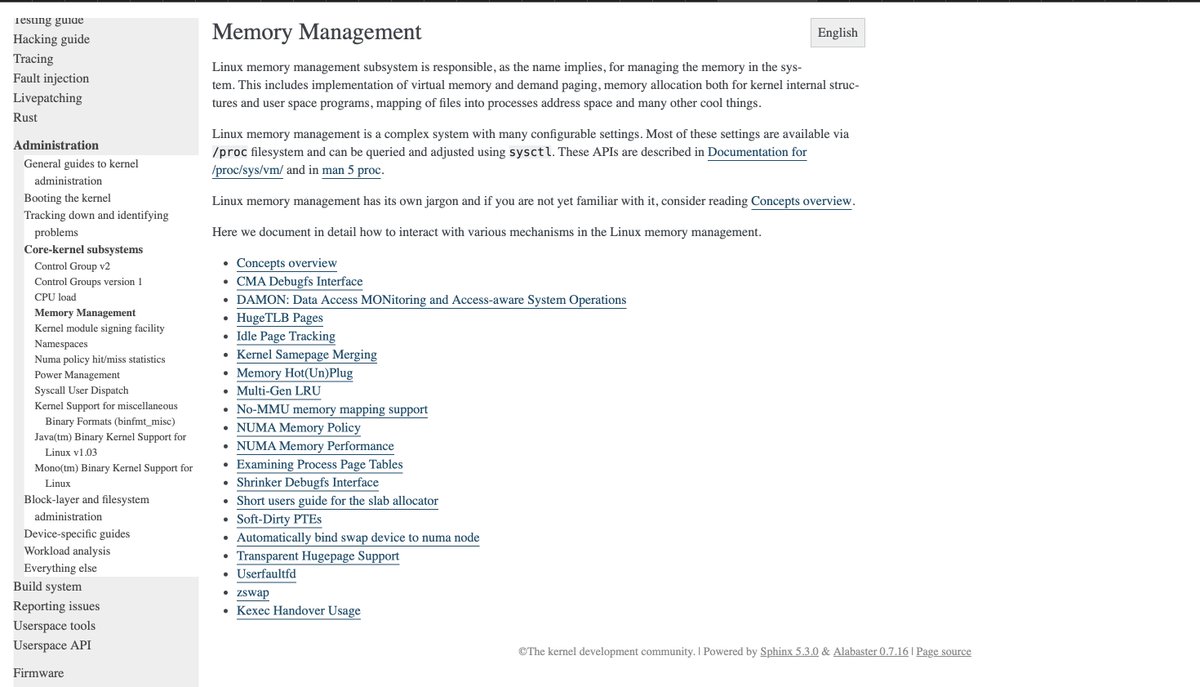This screenshot has height=687, width=1200.
Task: Open Tracking down and identifying problems
Action: (x=96, y=223)
